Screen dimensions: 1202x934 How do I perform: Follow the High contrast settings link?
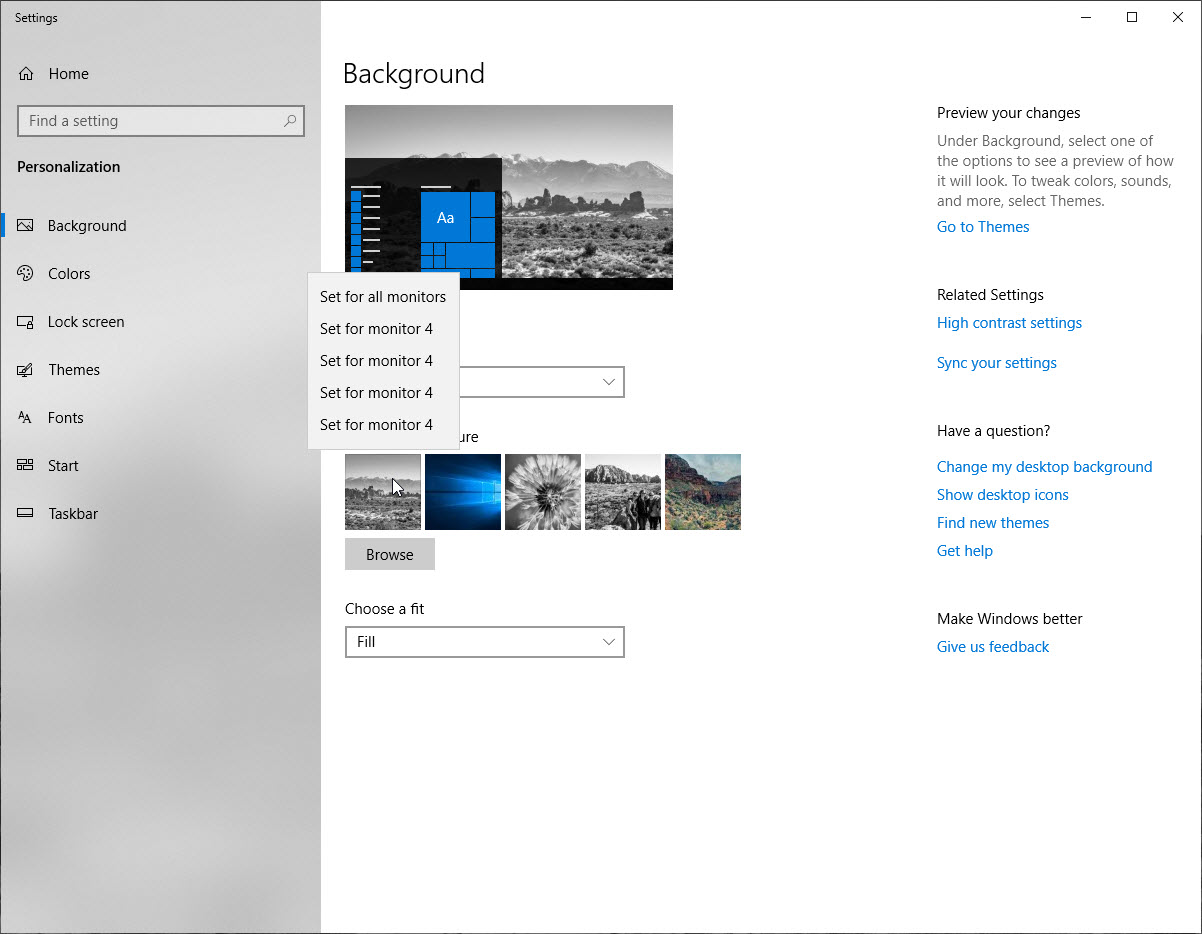pyautogui.click(x=1009, y=323)
